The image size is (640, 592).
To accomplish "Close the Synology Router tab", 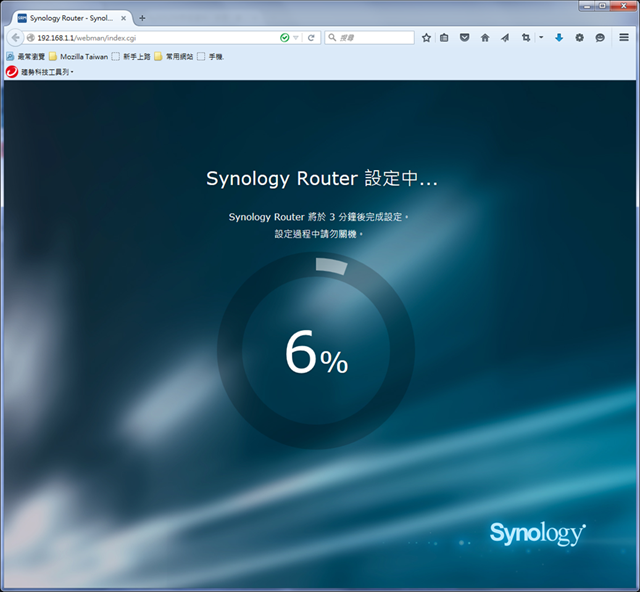I will point(123,18).
